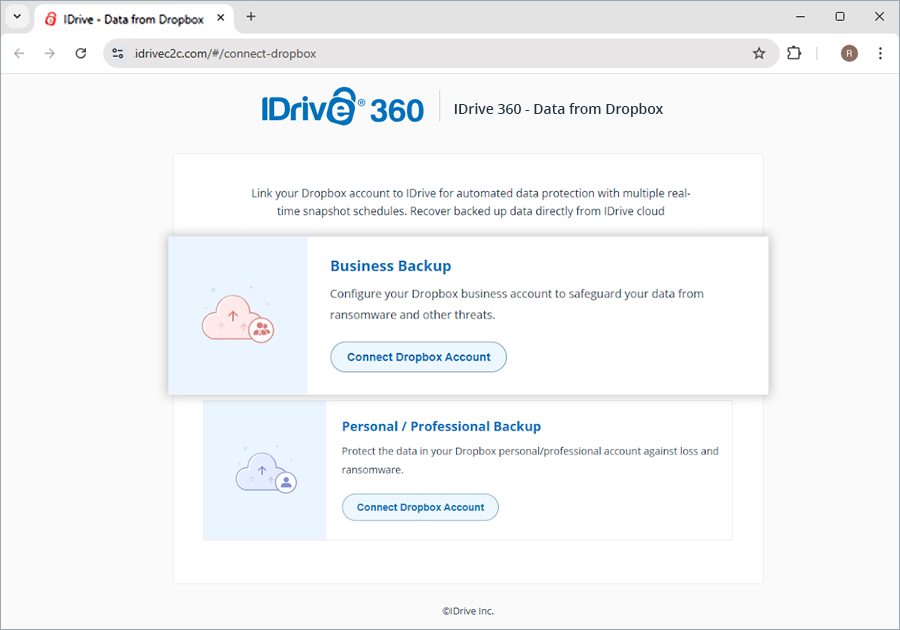Select the IDrive - Data from Dropbox tab

[x=134, y=19]
